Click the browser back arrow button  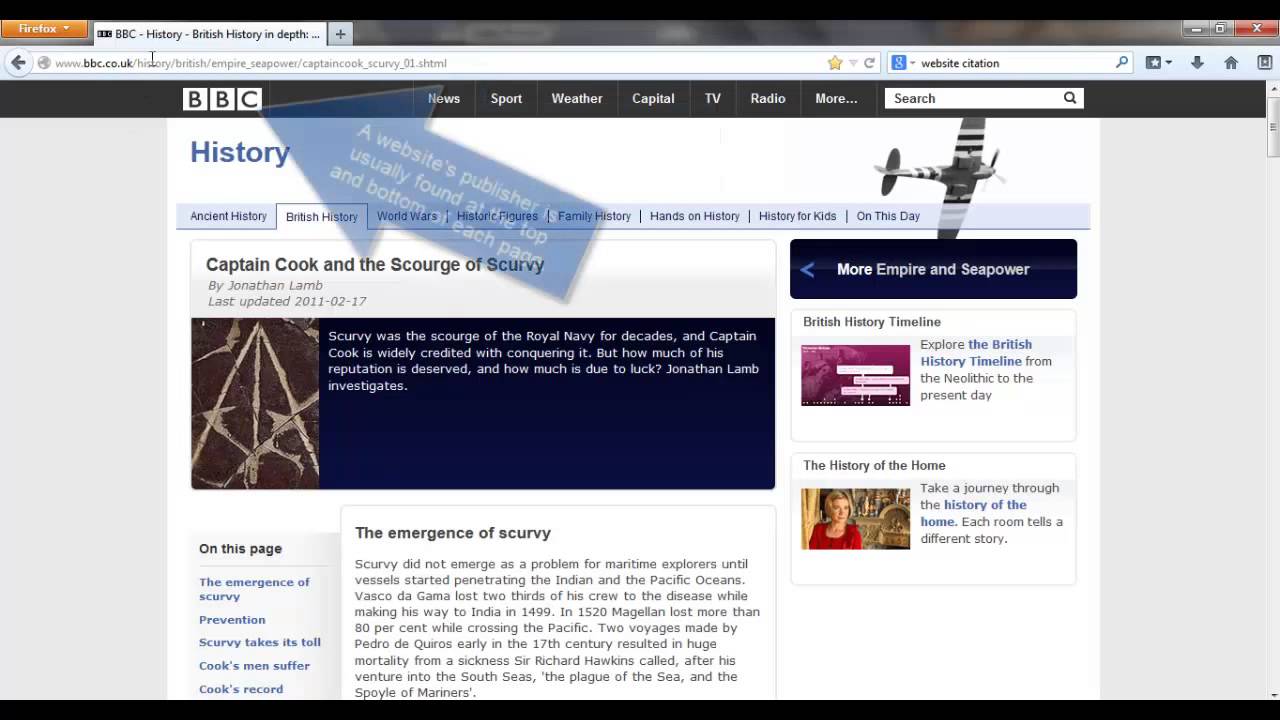click(18, 63)
